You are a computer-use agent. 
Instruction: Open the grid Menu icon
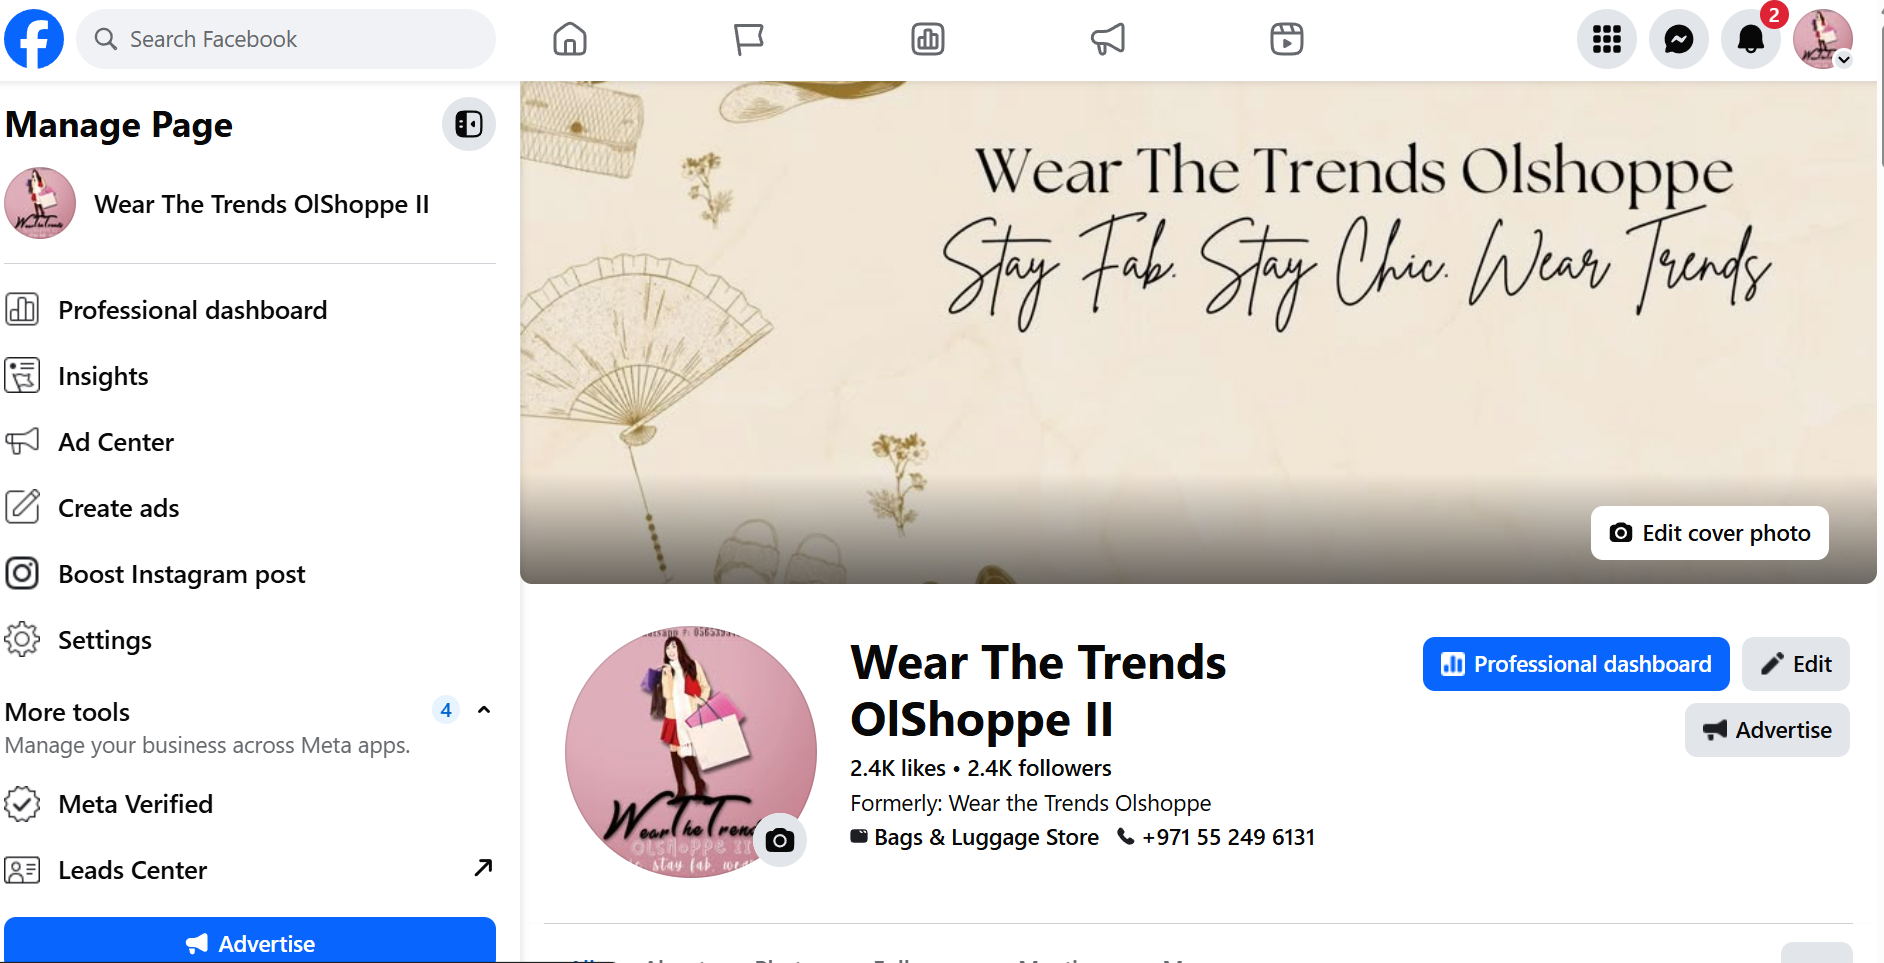click(1607, 39)
